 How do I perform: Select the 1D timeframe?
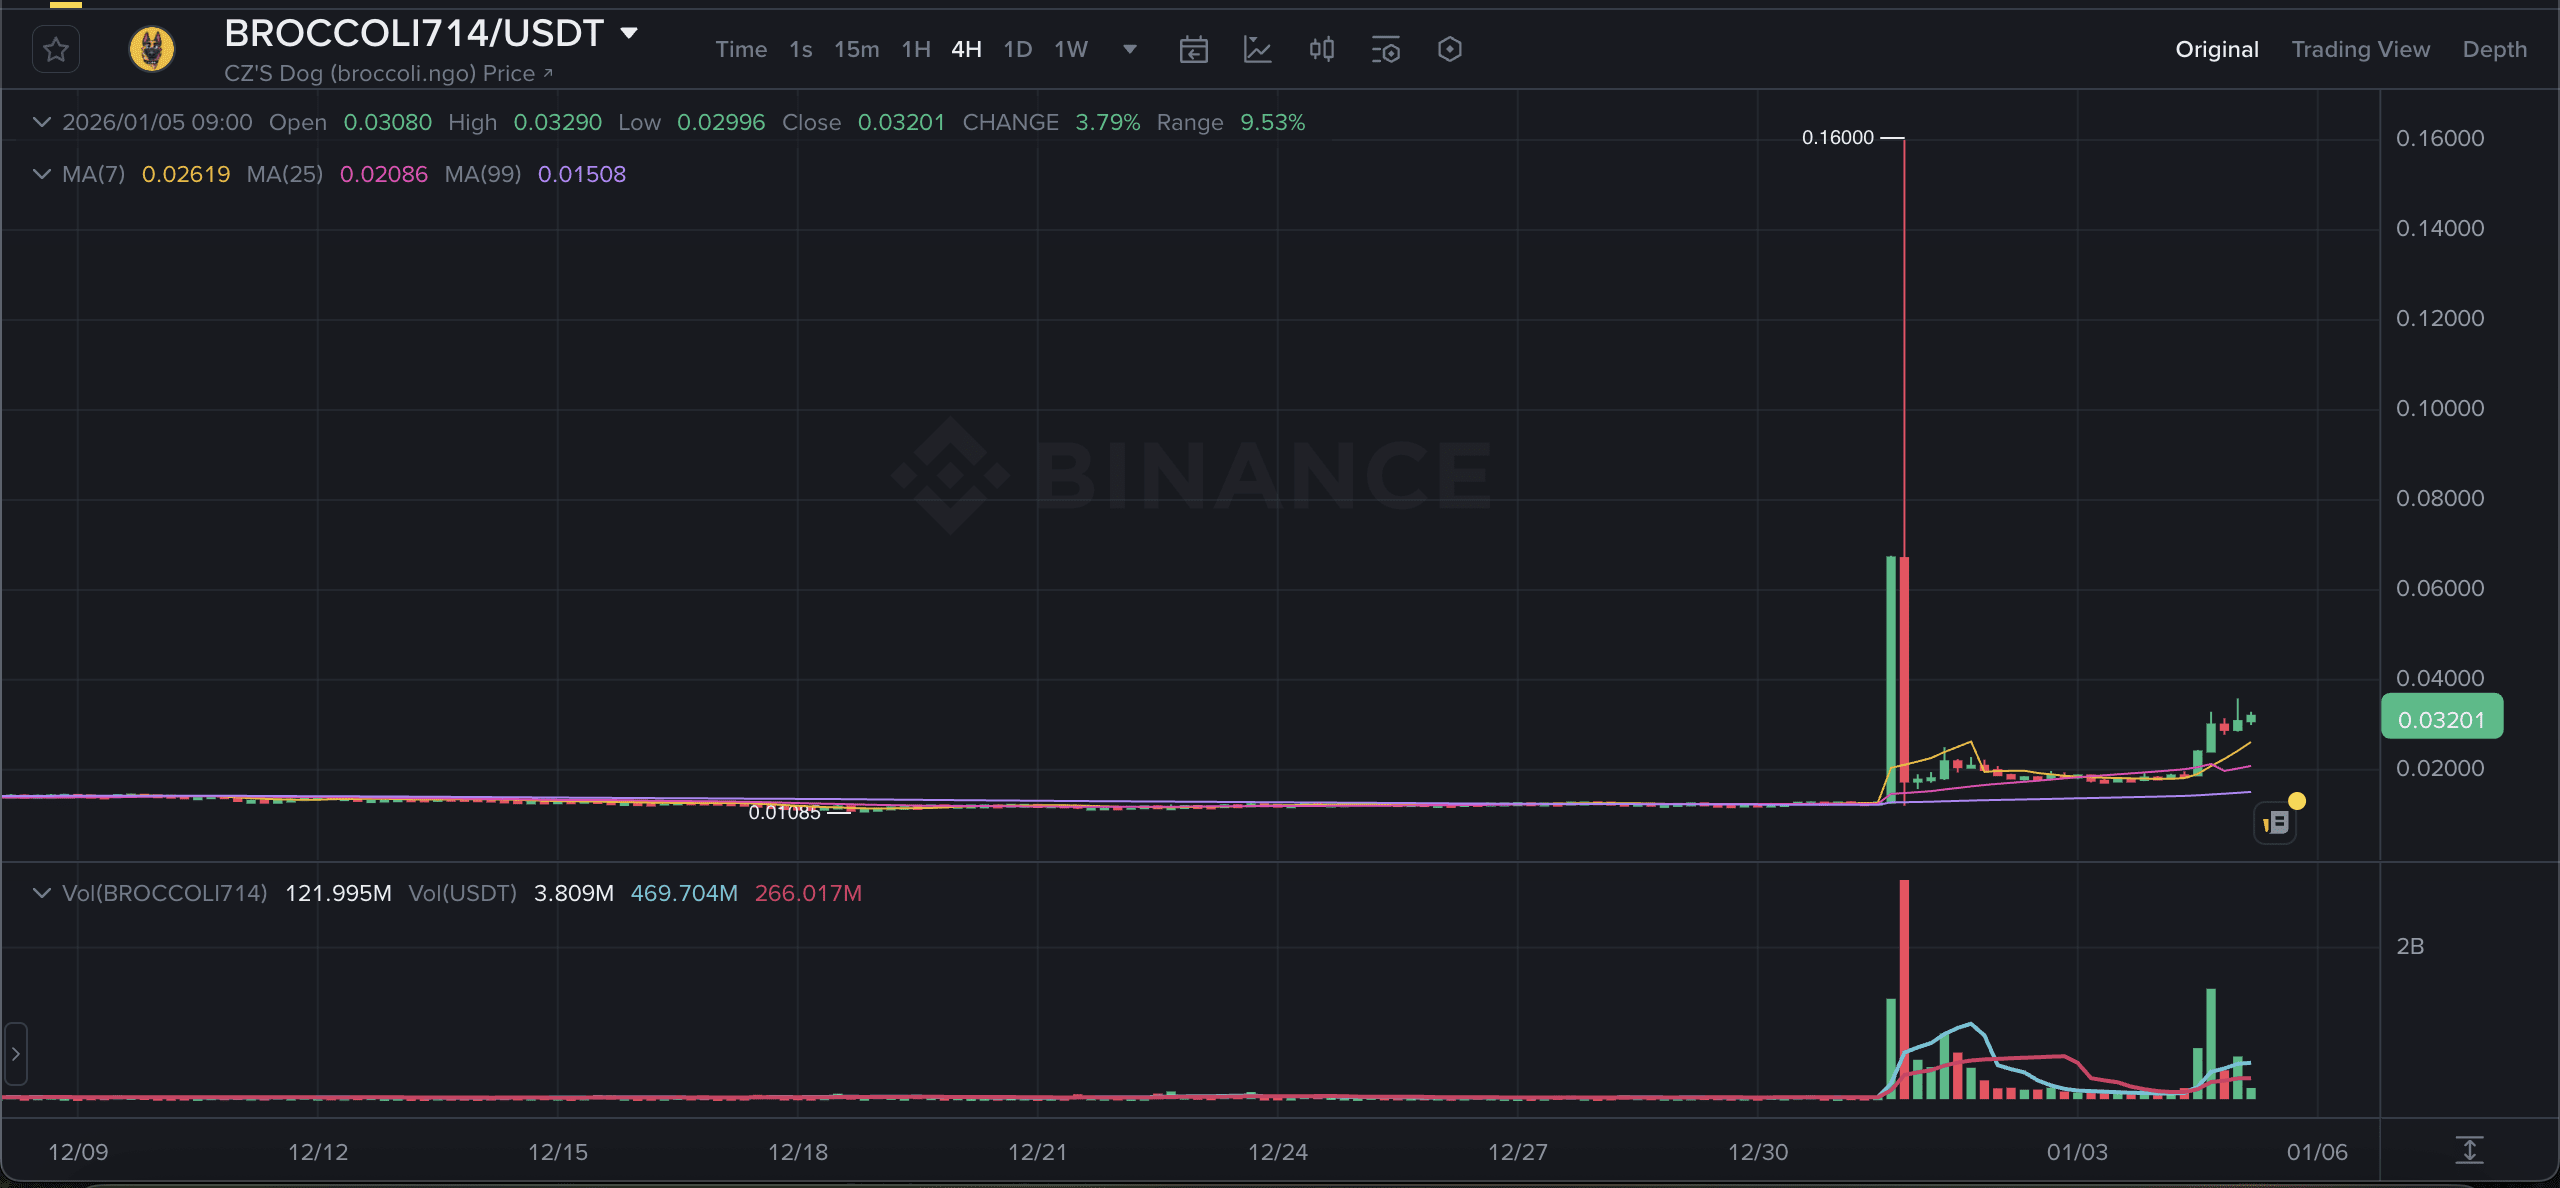(x=1017, y=48)
